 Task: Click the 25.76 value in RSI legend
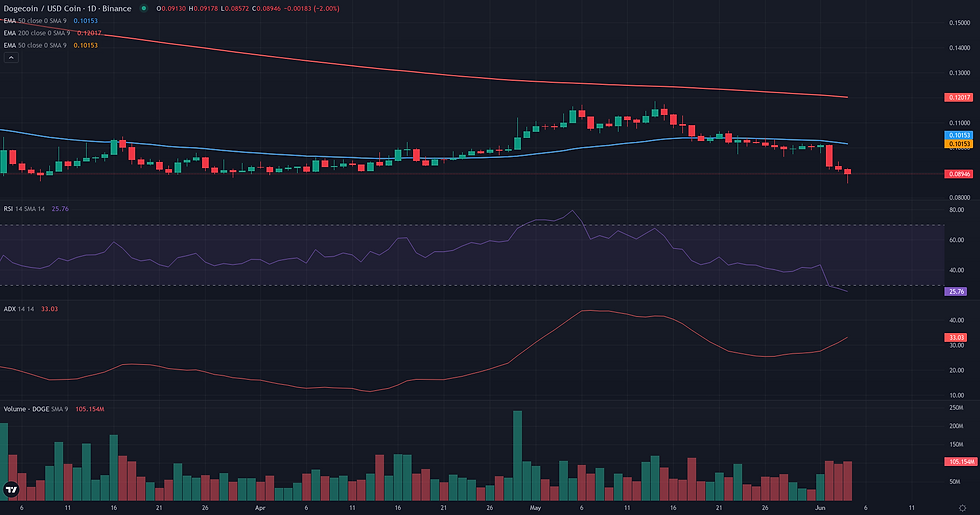tap(60, 209)
